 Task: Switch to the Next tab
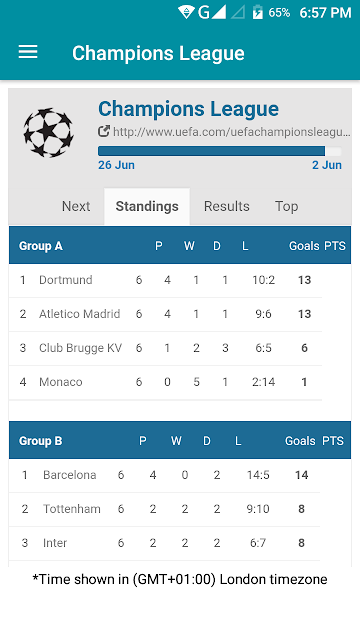76,206
